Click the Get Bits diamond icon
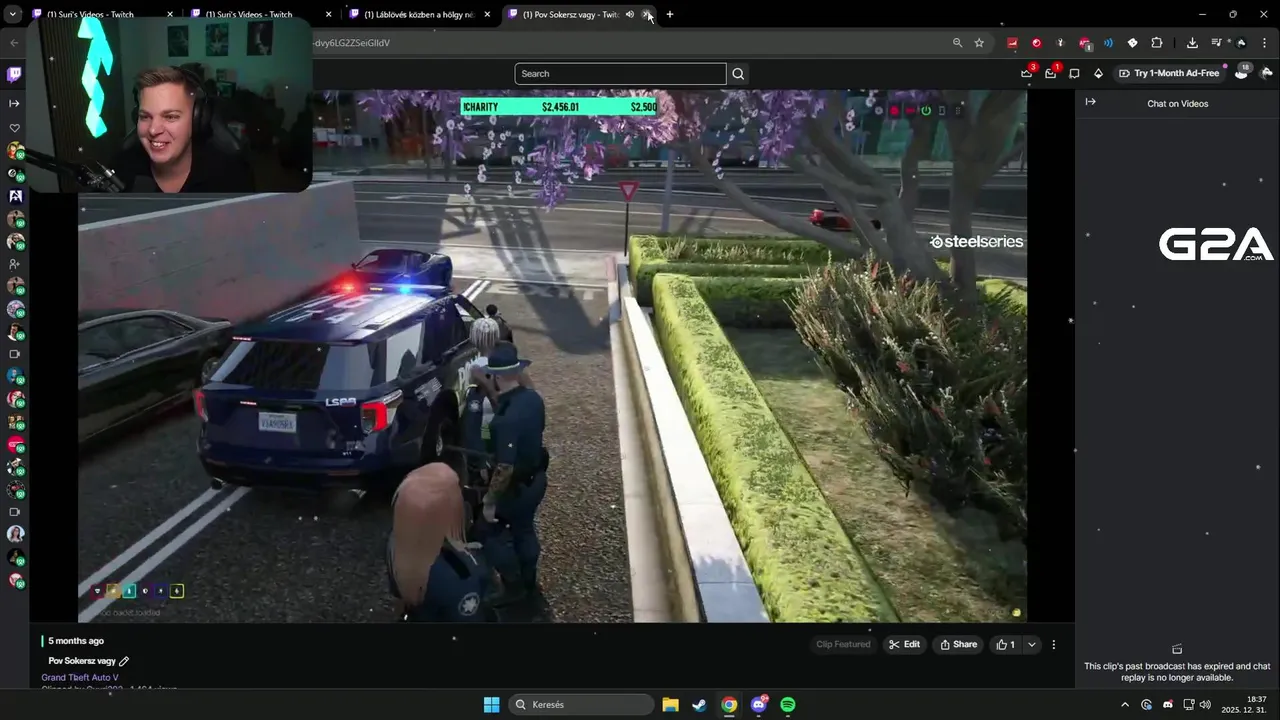Image resolution: width=1280 pixels, height=720 pixels. tap(1098, 73)
